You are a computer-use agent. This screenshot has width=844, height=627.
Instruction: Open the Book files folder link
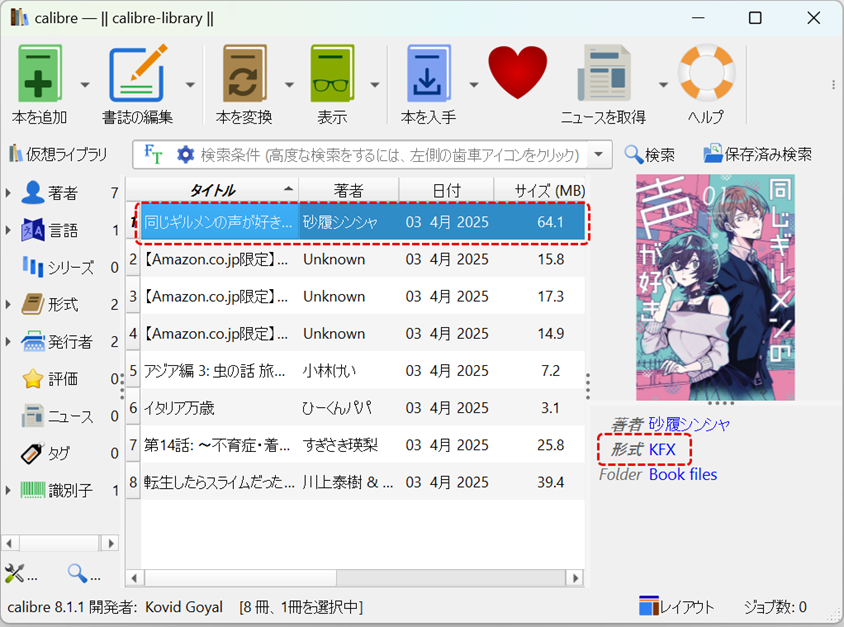pyautogui.click(x=683, y=474)
